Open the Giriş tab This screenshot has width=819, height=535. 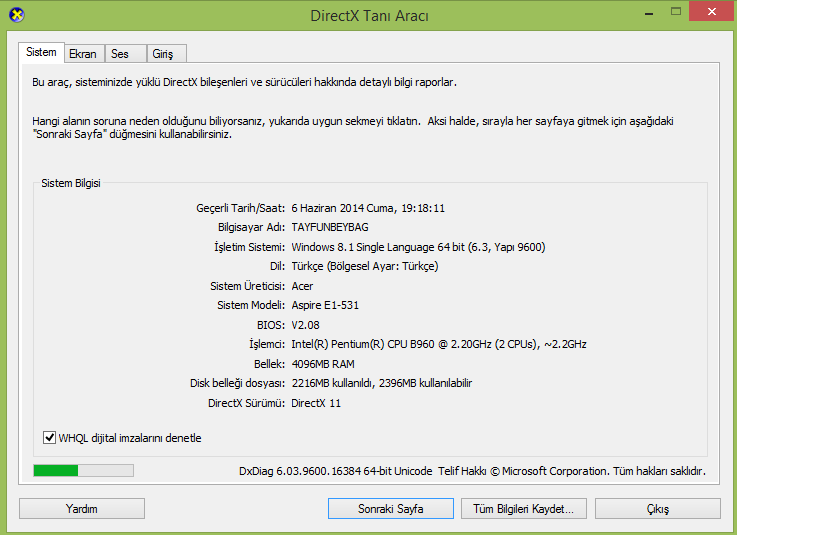166,54
